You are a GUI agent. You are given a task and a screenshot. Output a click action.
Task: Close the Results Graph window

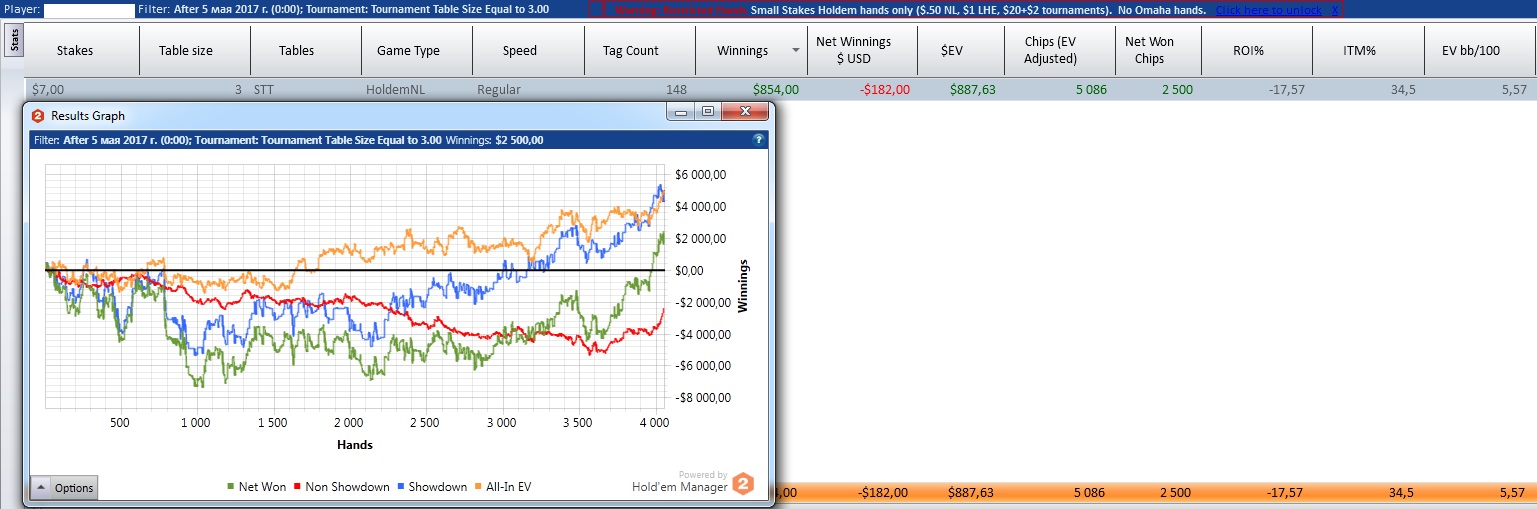(x=742, y=112)
